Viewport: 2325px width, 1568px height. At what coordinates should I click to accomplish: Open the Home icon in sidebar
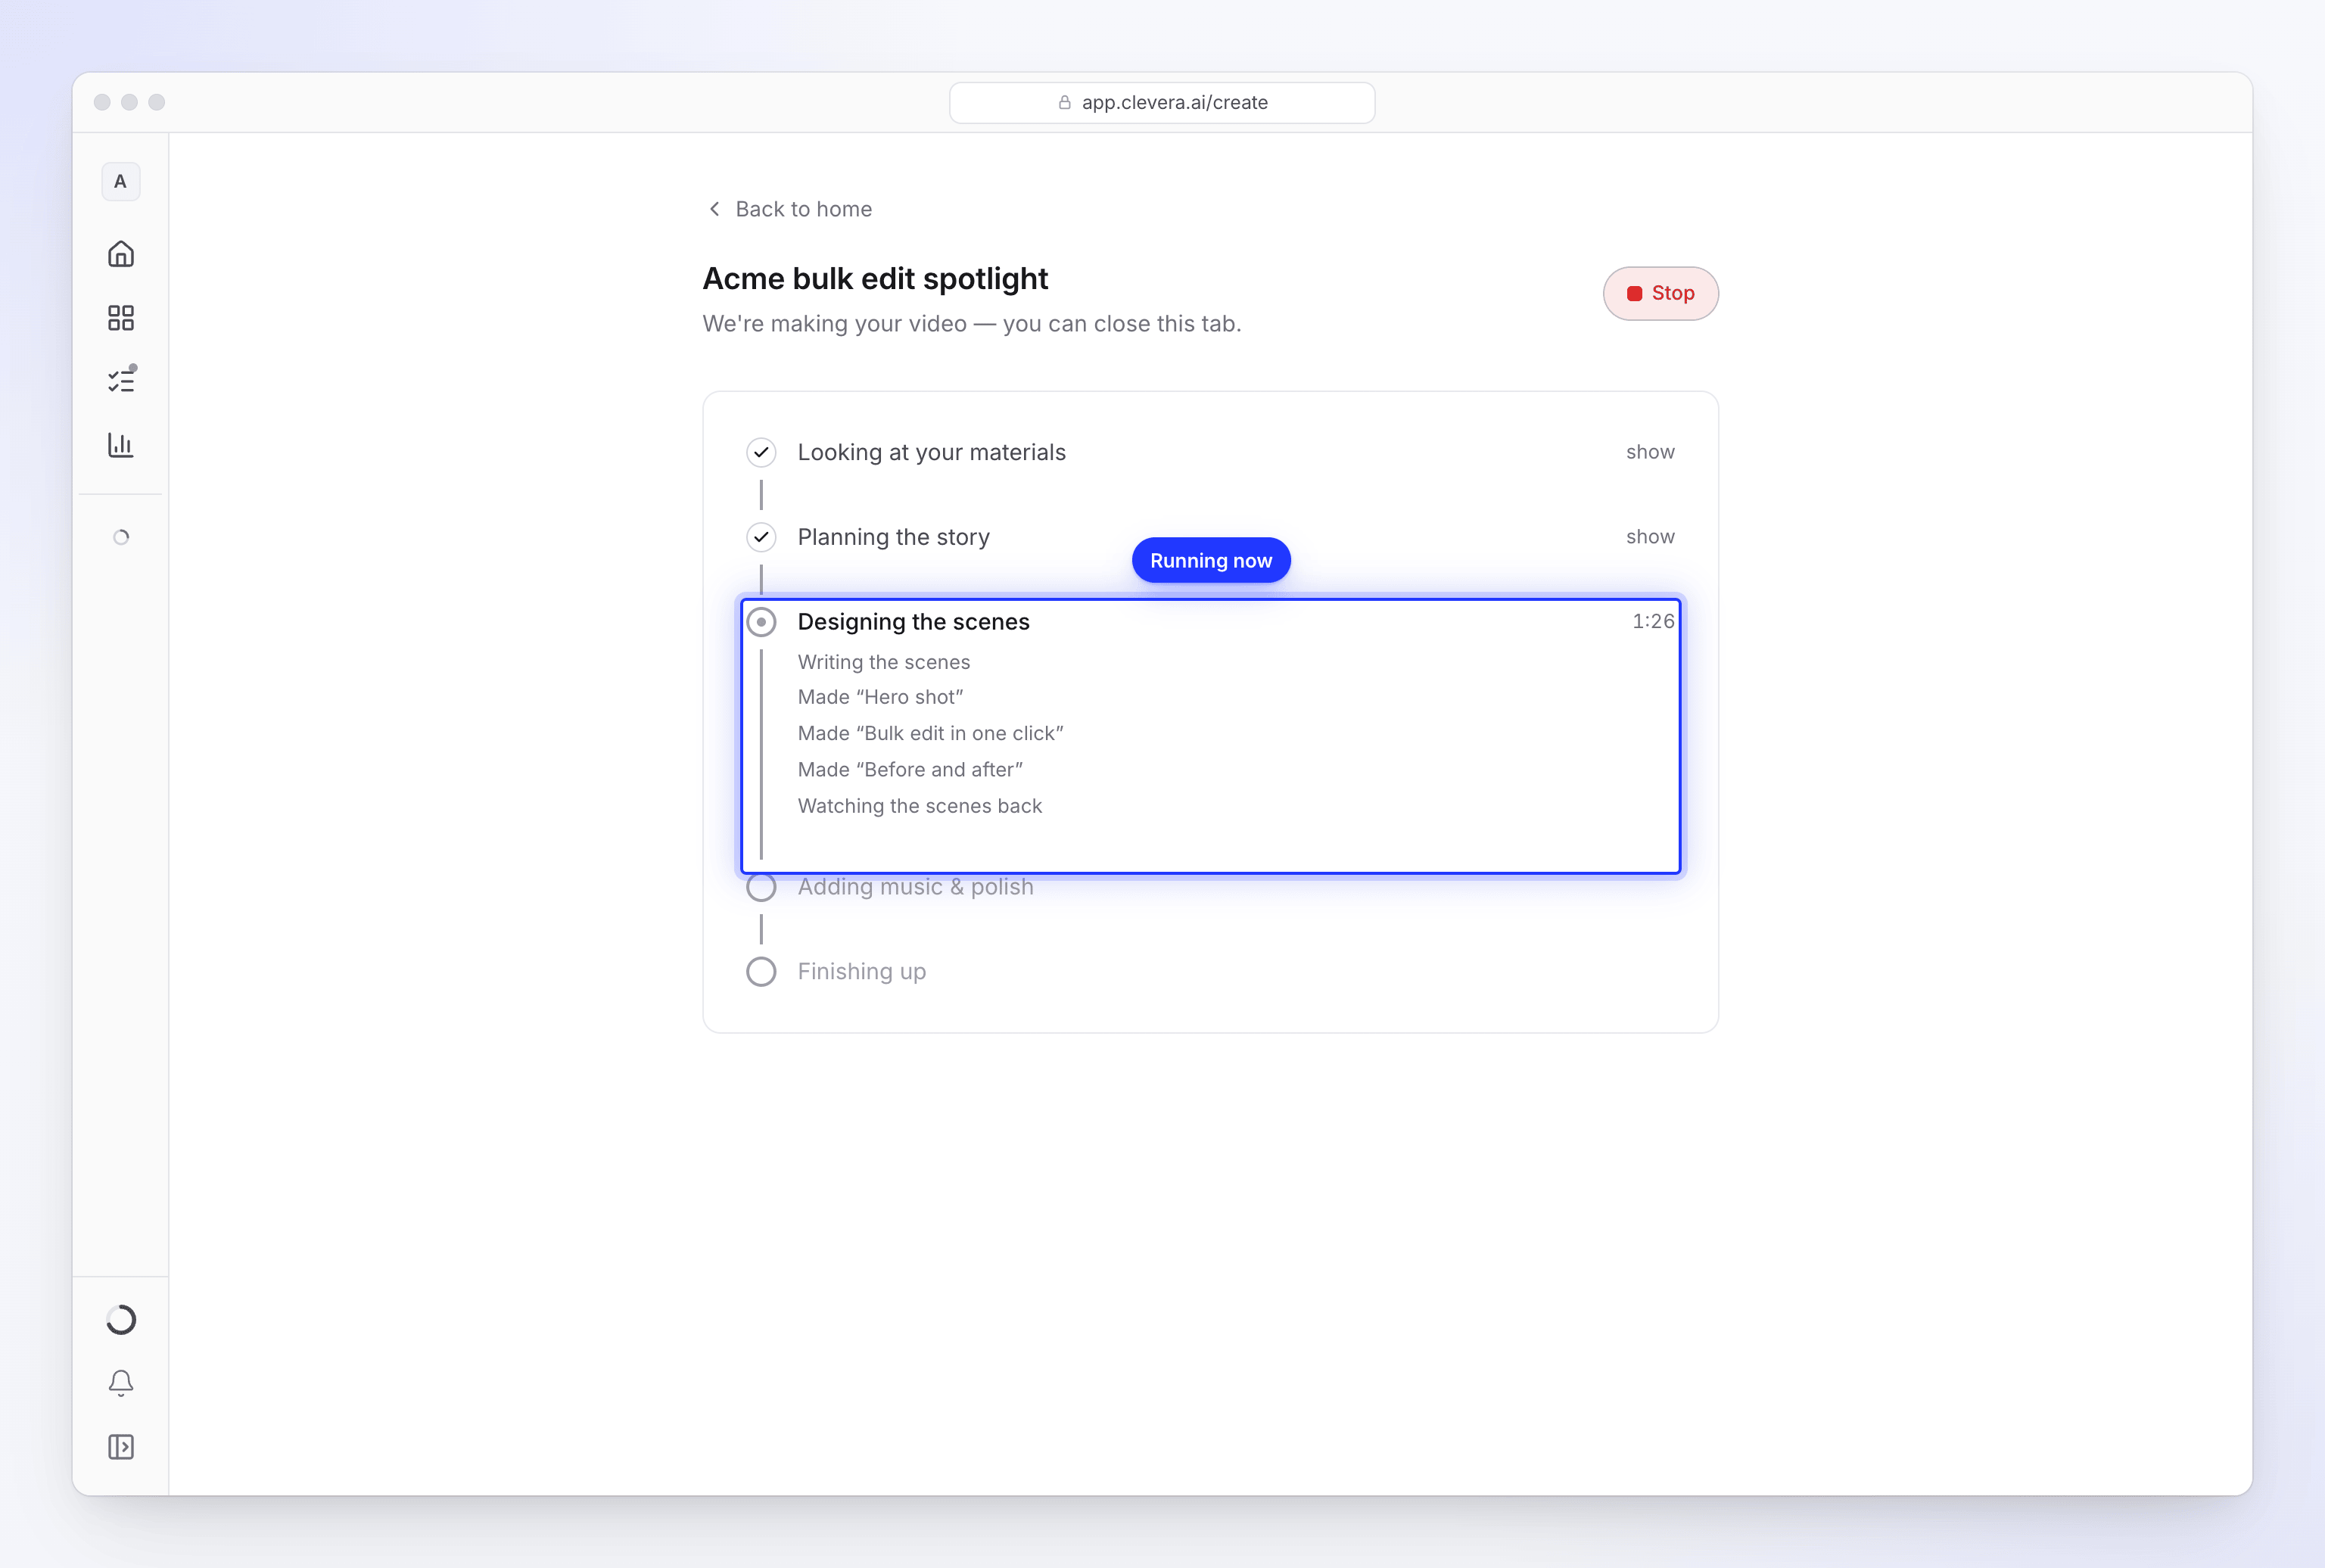(x=120, y=254)
